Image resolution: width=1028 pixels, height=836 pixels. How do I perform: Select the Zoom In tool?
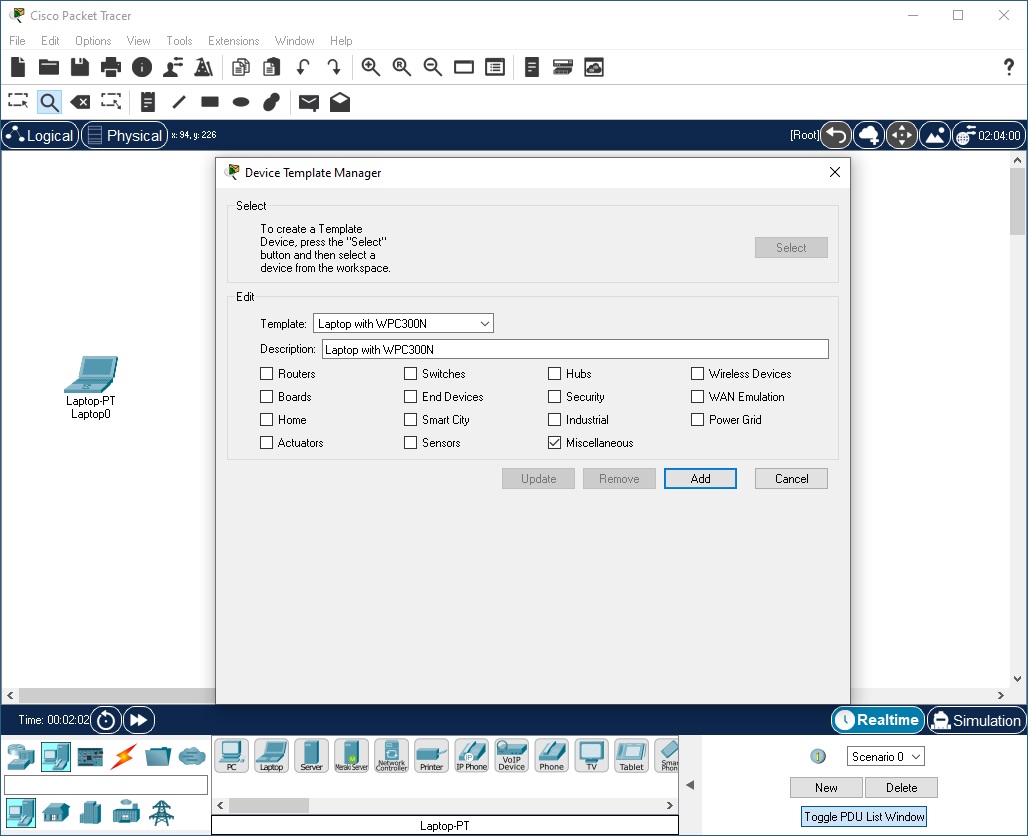(x=371, y=67)
